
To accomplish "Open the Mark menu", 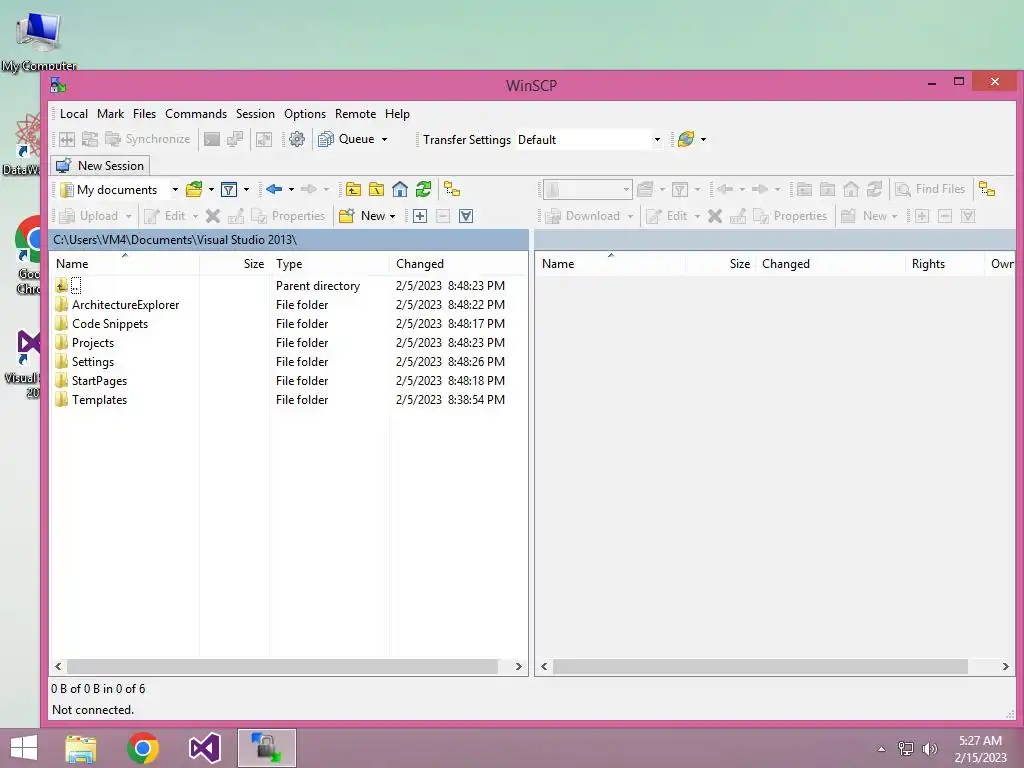I will coord(110,114).
